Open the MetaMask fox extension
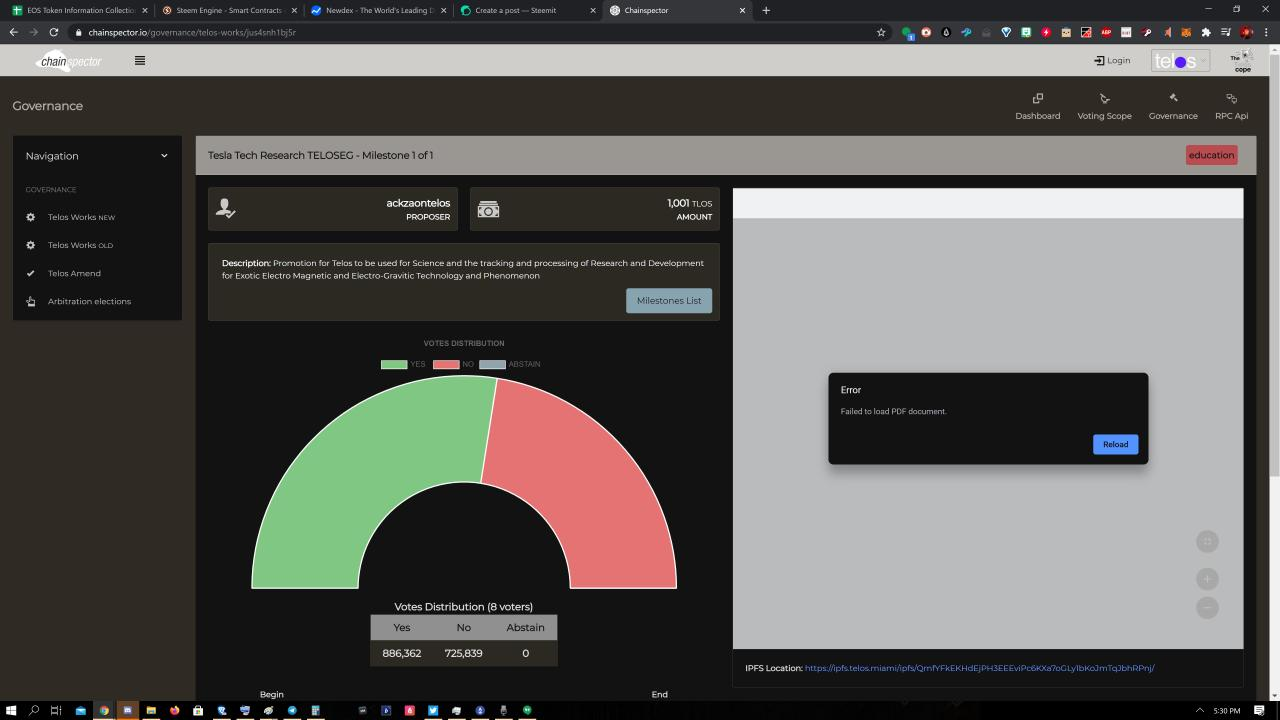Image resolution: width=1280 pixels, height=720 pixels. tap(1186, 32)
